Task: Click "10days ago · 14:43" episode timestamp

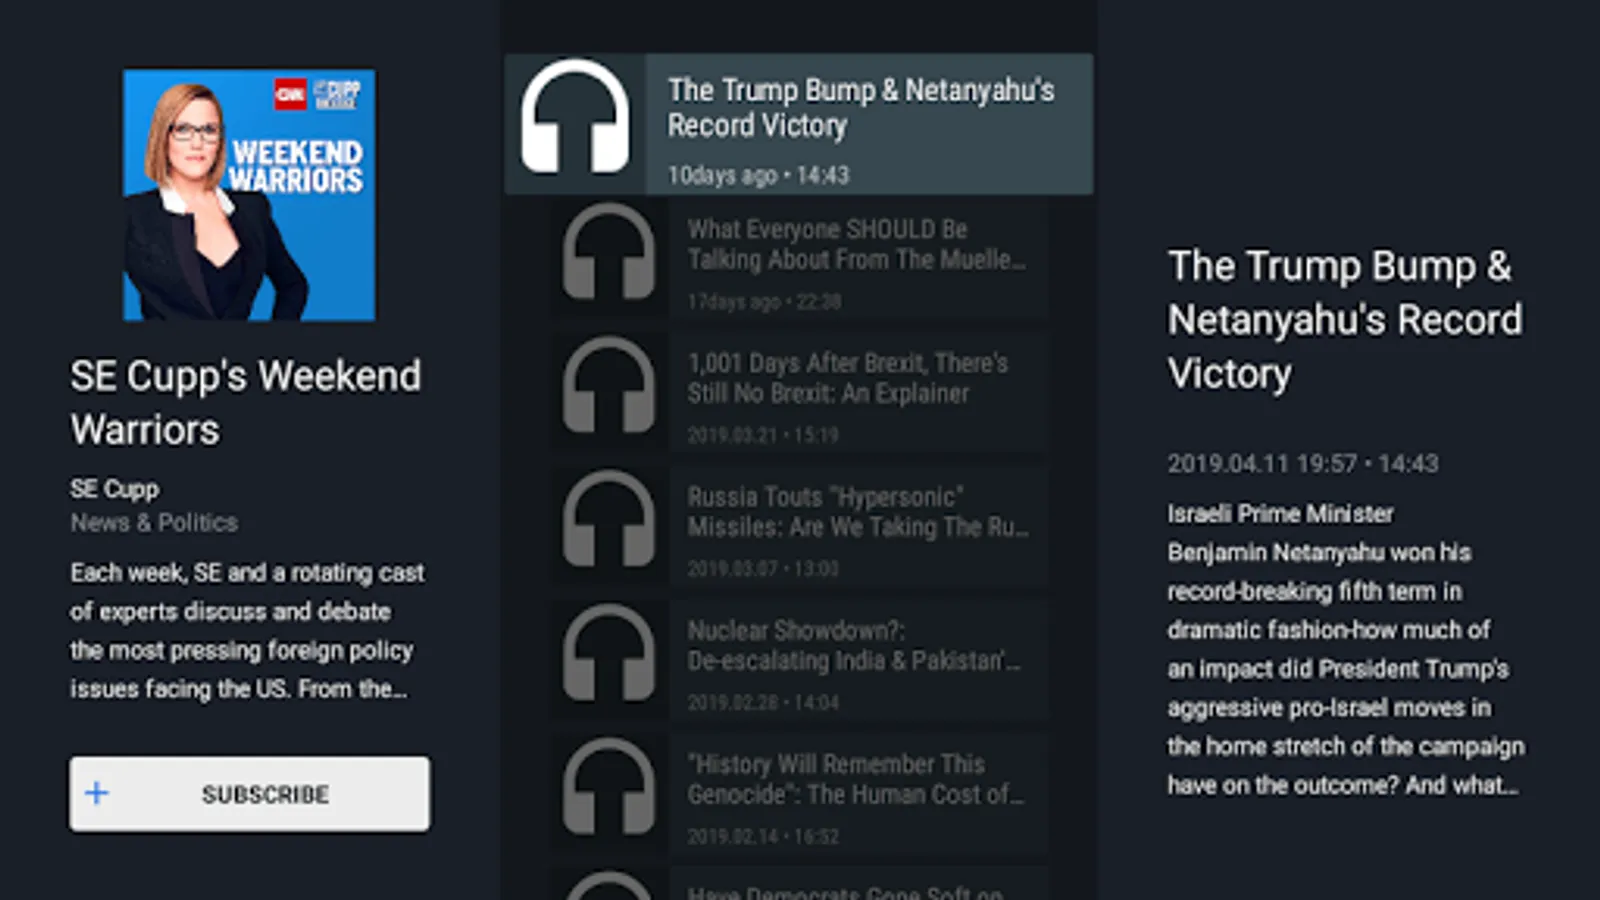Action: (x=759, y=175)
